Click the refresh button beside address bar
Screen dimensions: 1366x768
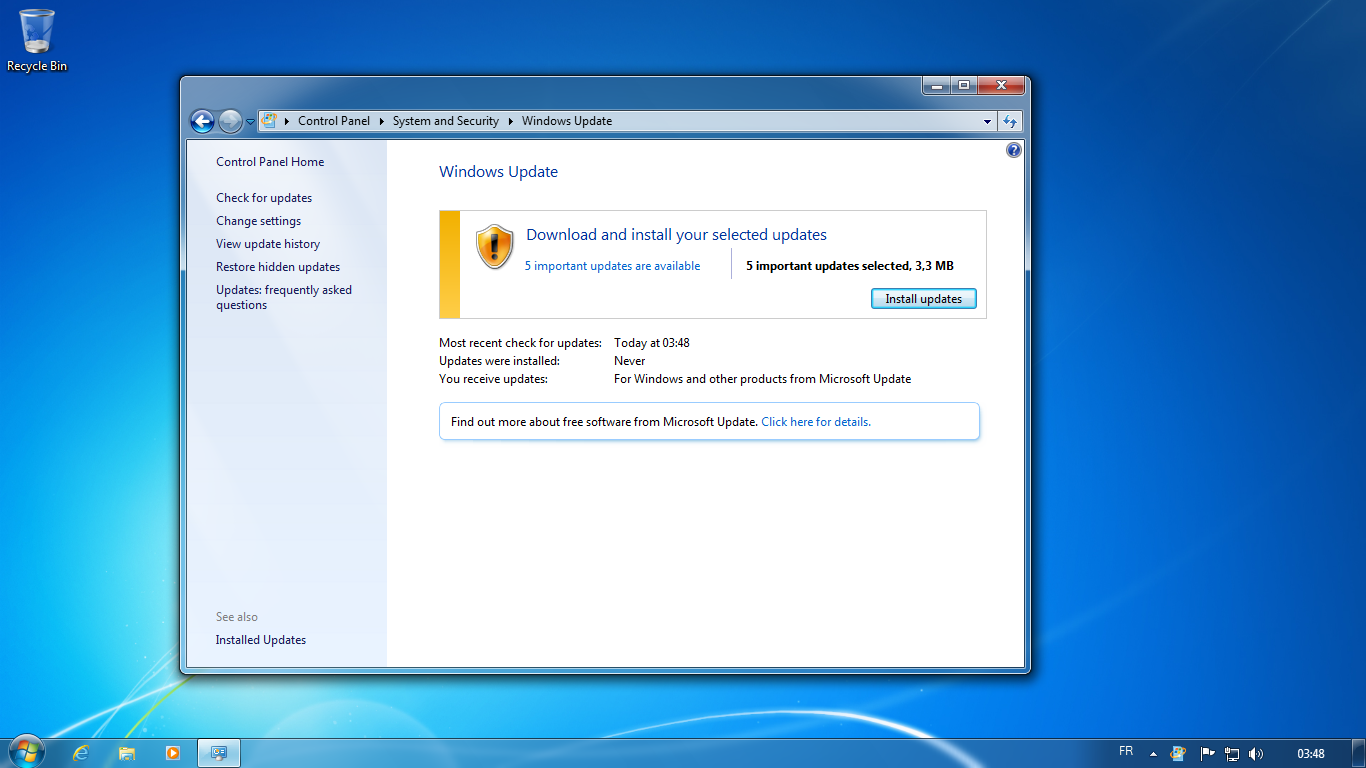(1010, 121)
